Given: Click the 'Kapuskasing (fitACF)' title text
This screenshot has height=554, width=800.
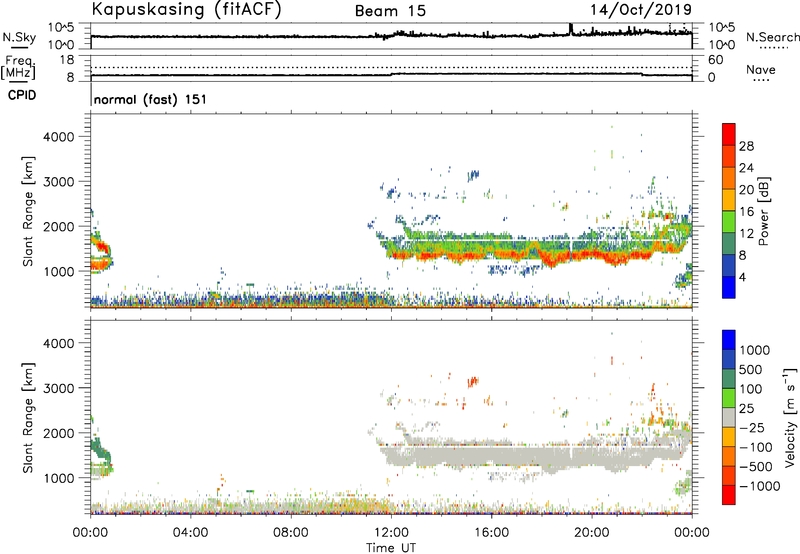Looking at the screenshot, I should coord(186,10).
